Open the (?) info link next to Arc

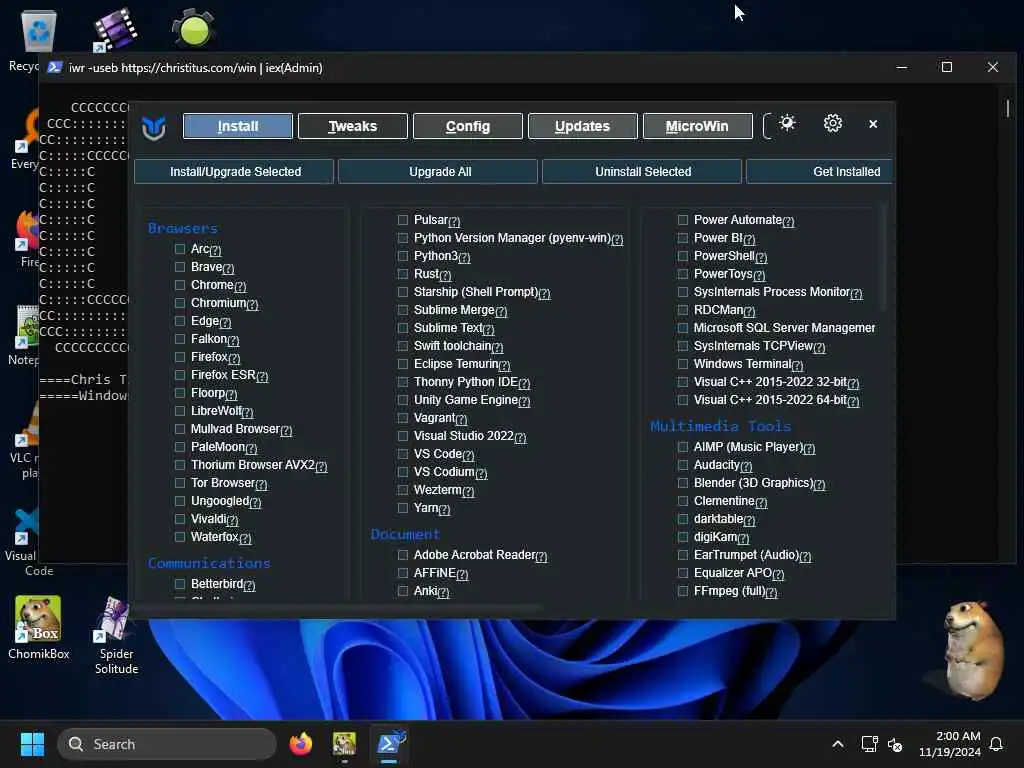[x=216, y=251]
